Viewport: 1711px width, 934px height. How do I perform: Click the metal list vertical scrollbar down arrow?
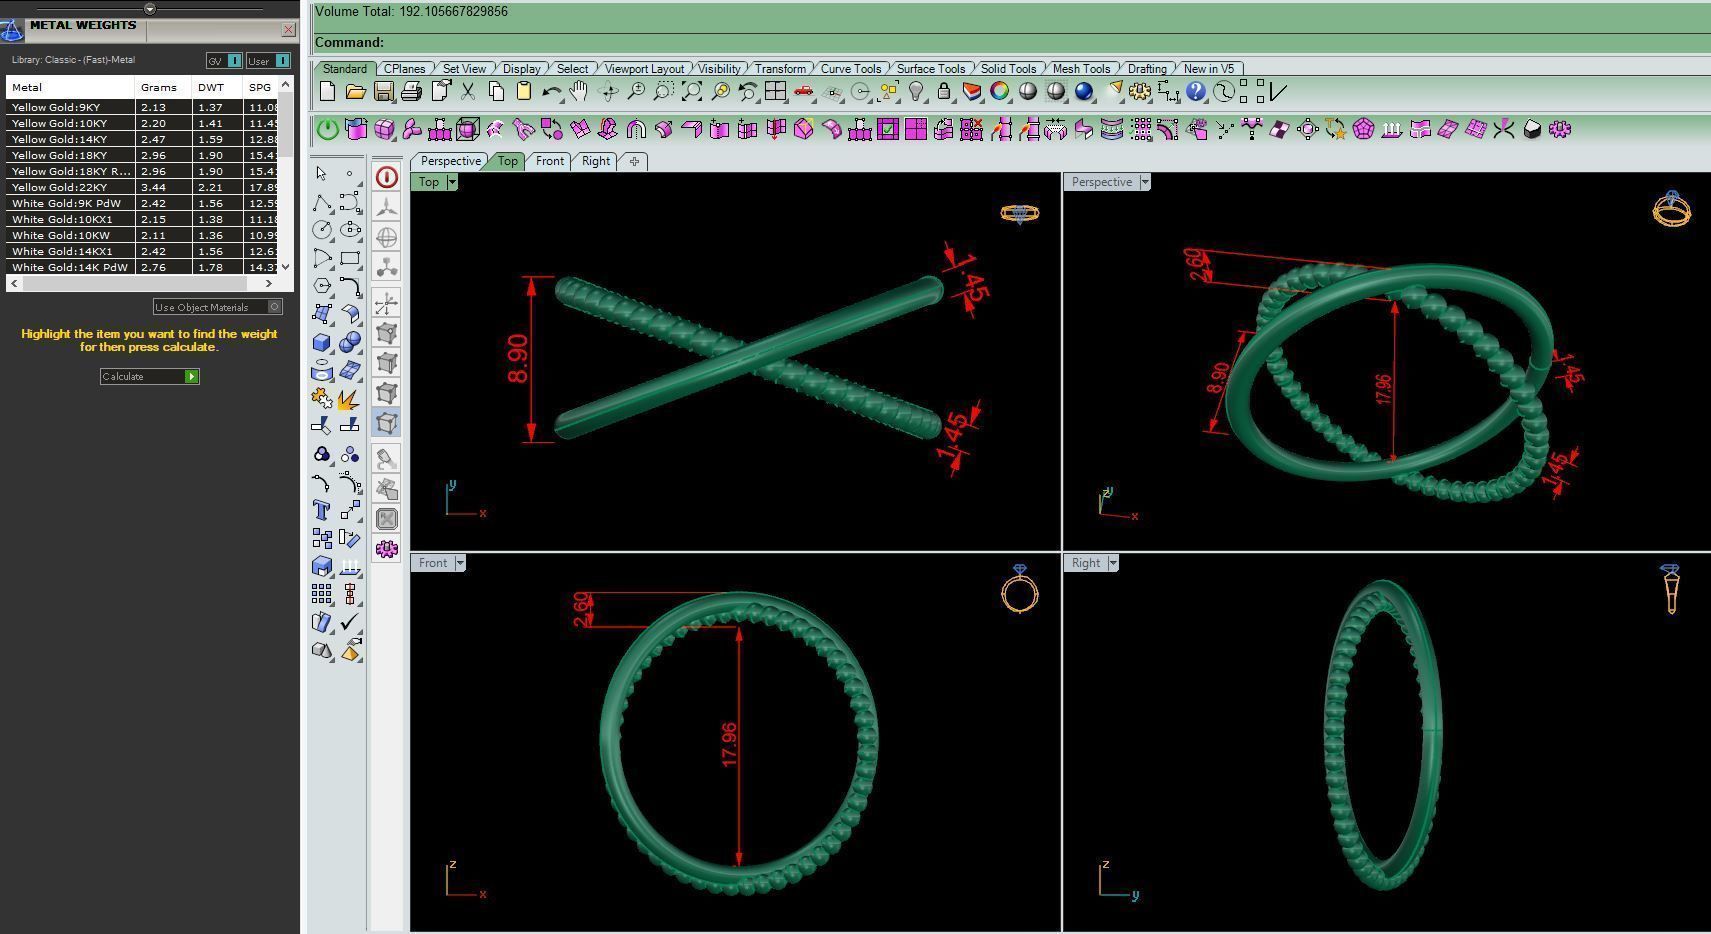pos(286,266)
